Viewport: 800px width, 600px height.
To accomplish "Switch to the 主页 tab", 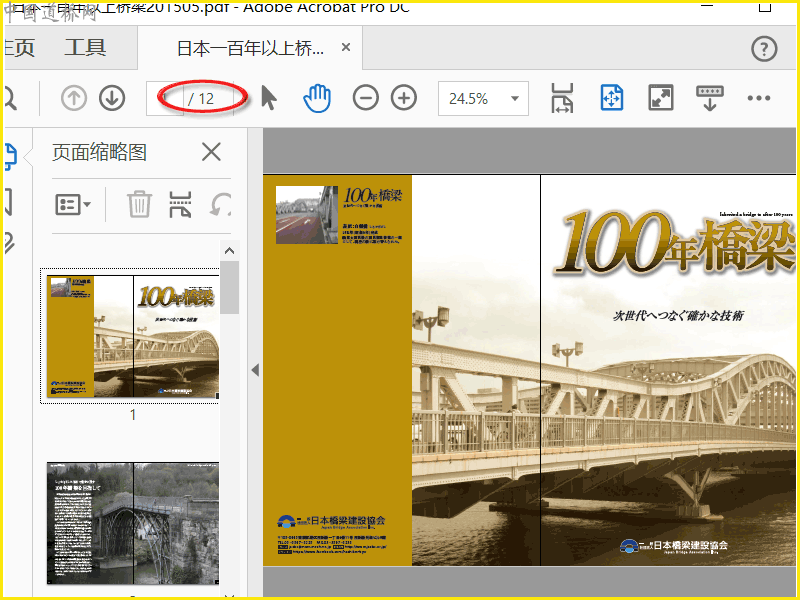I will 19,48.
